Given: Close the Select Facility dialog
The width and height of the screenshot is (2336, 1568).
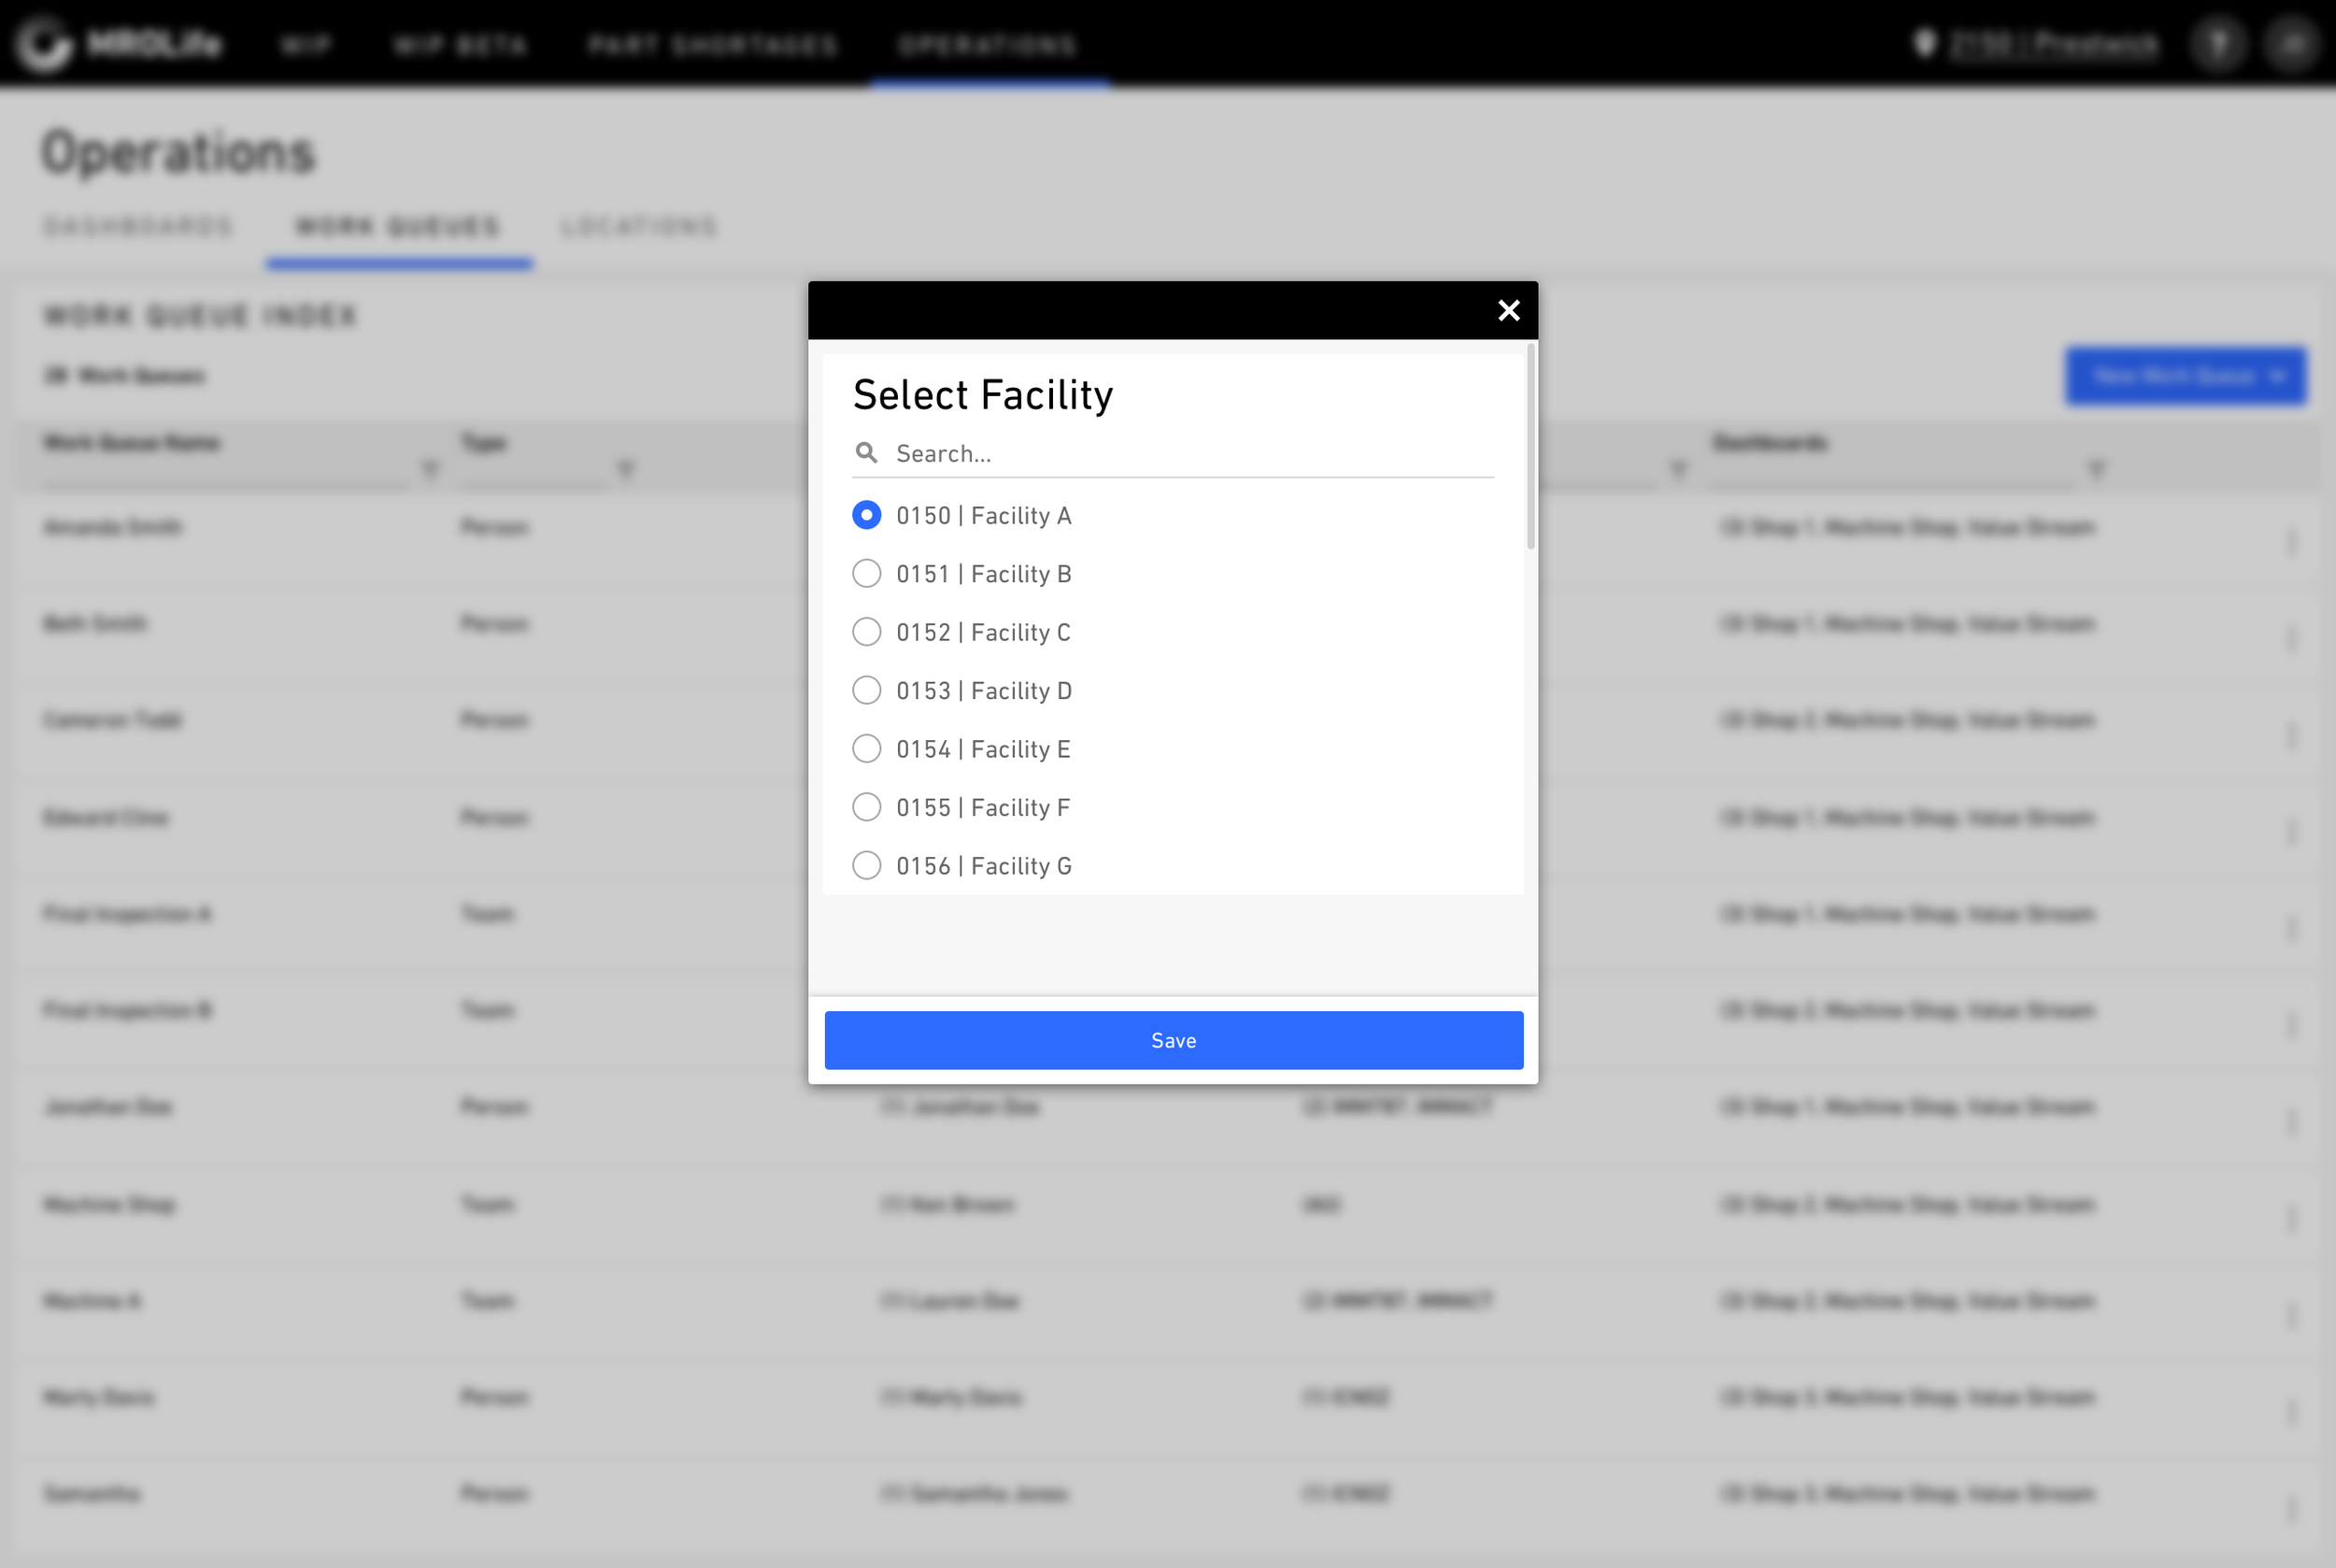Looking at the screenshot, I should coord(1508,311).
